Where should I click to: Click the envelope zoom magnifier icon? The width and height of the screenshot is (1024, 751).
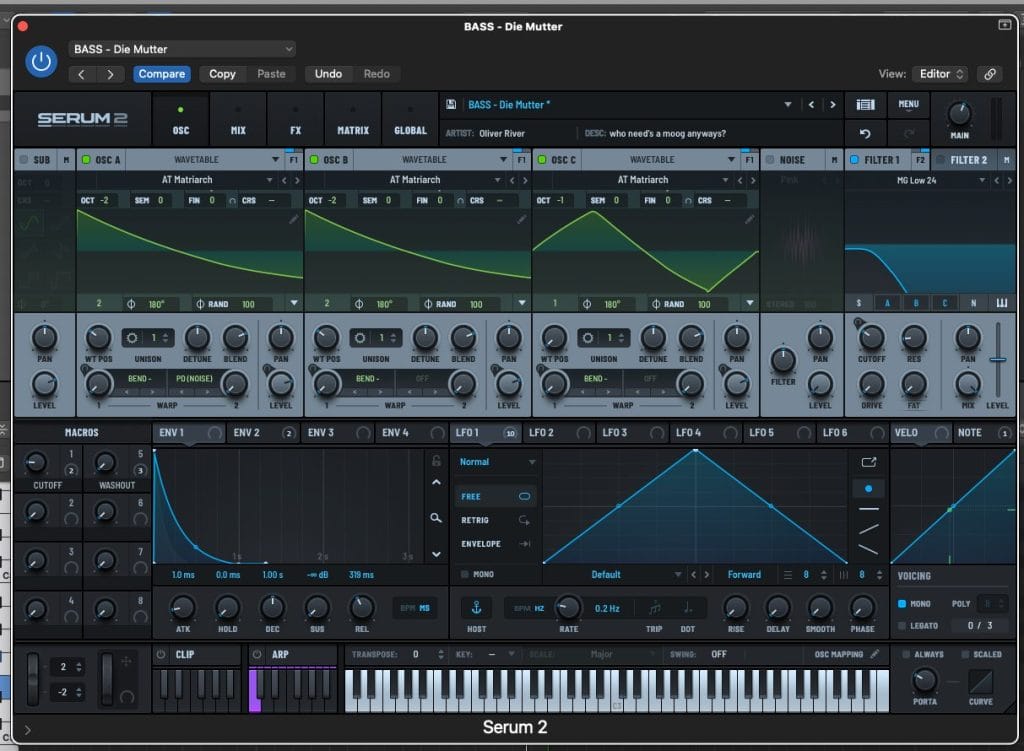[436, 518]
